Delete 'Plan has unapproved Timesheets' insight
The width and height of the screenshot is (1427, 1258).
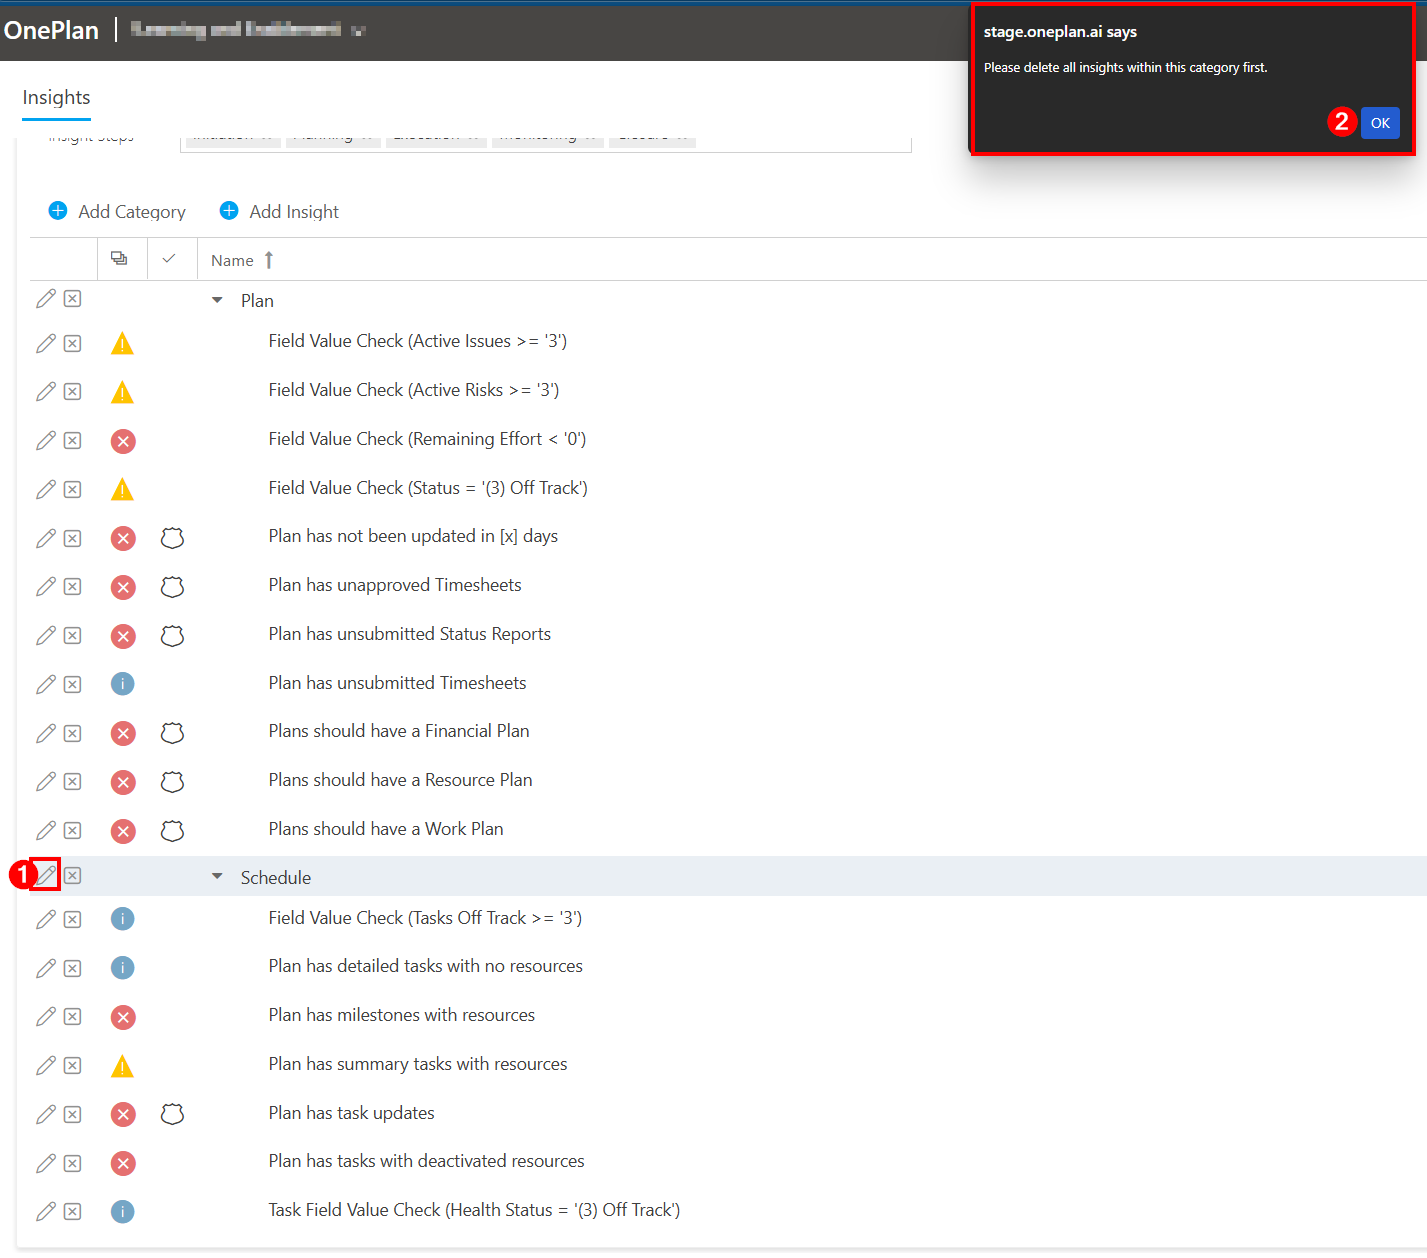tap(73, 587)
